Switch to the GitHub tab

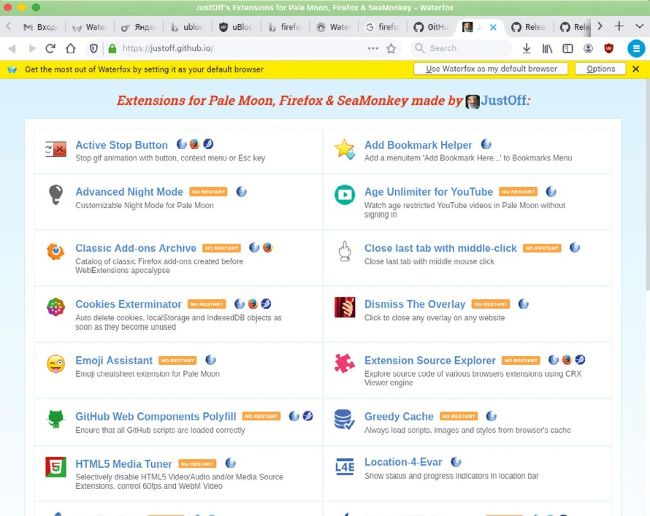(x=432, y=27)
